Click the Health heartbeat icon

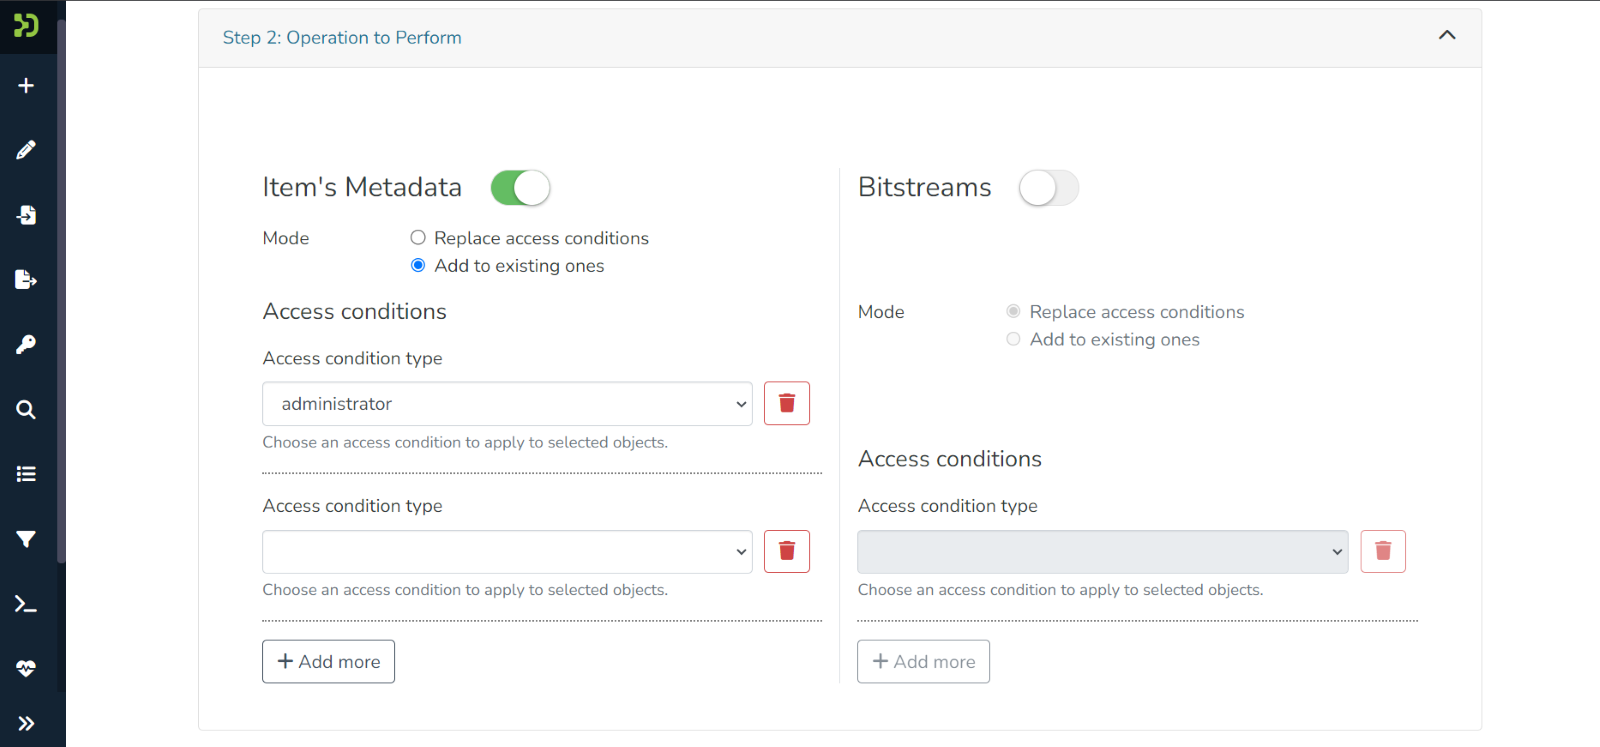(26, 668)
